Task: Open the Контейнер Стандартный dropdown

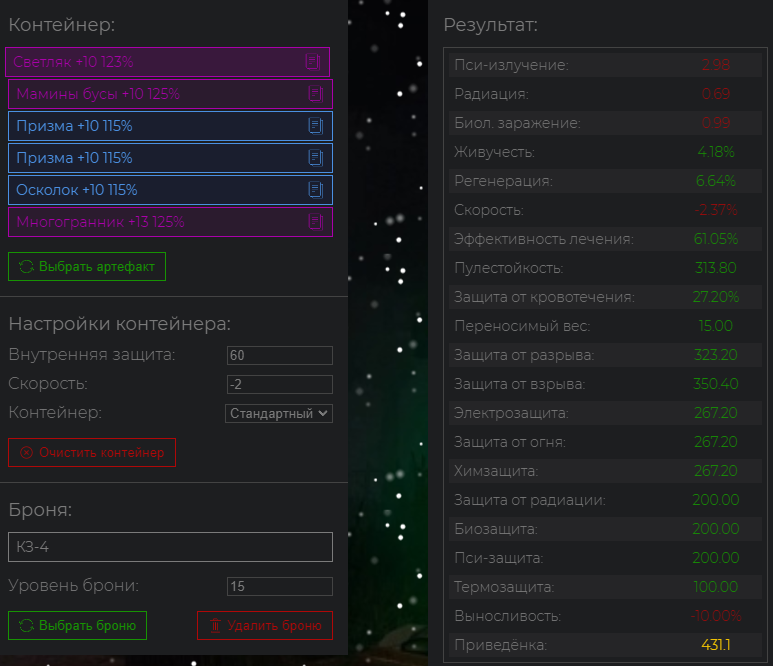Action: coord(279,414)
